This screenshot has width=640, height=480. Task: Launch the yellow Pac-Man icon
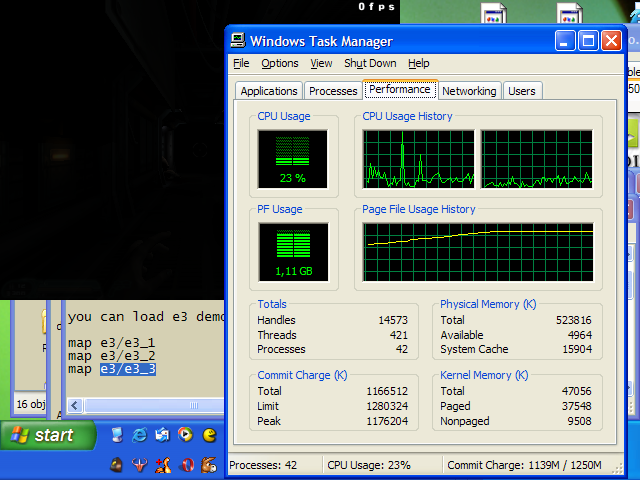click(x=209, y=435)
